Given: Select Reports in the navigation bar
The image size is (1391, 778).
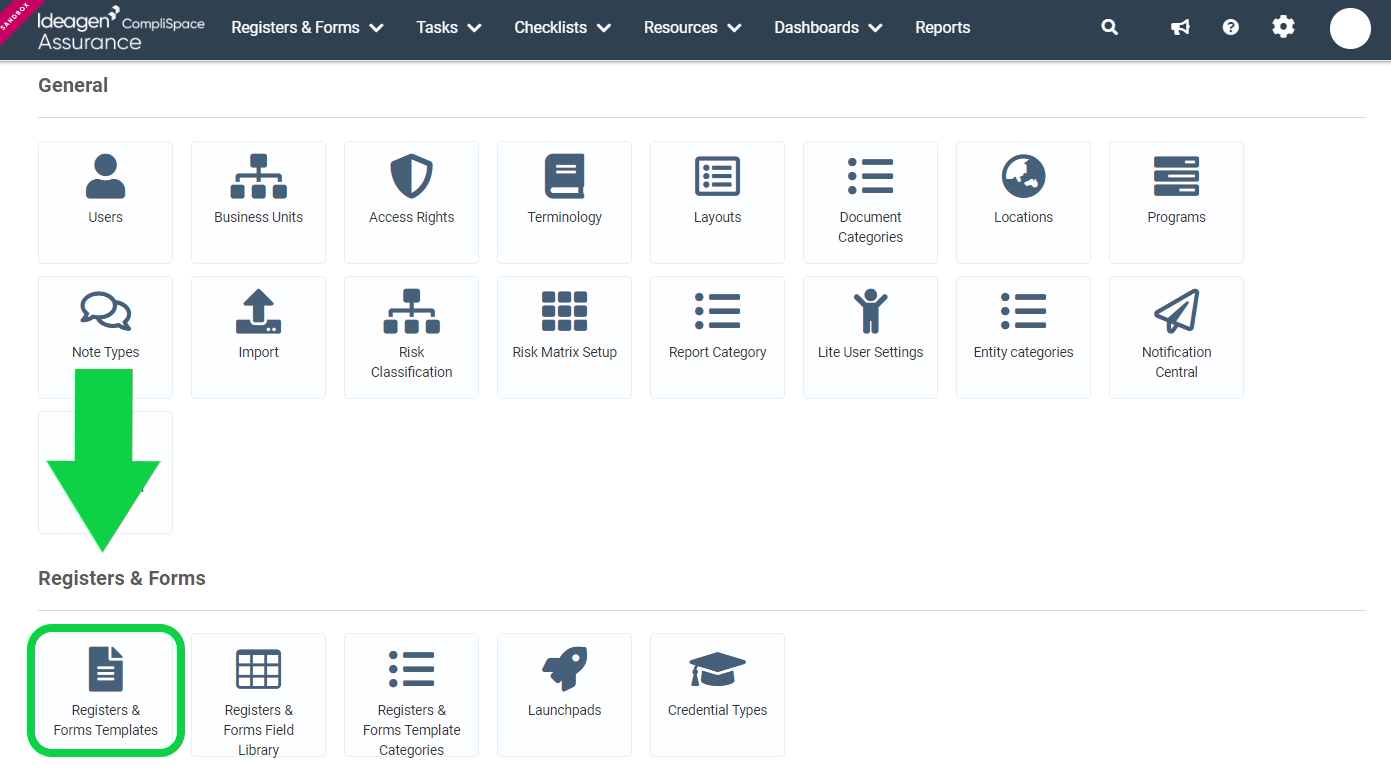Looking at the screenshot, I should click(942, 27).
